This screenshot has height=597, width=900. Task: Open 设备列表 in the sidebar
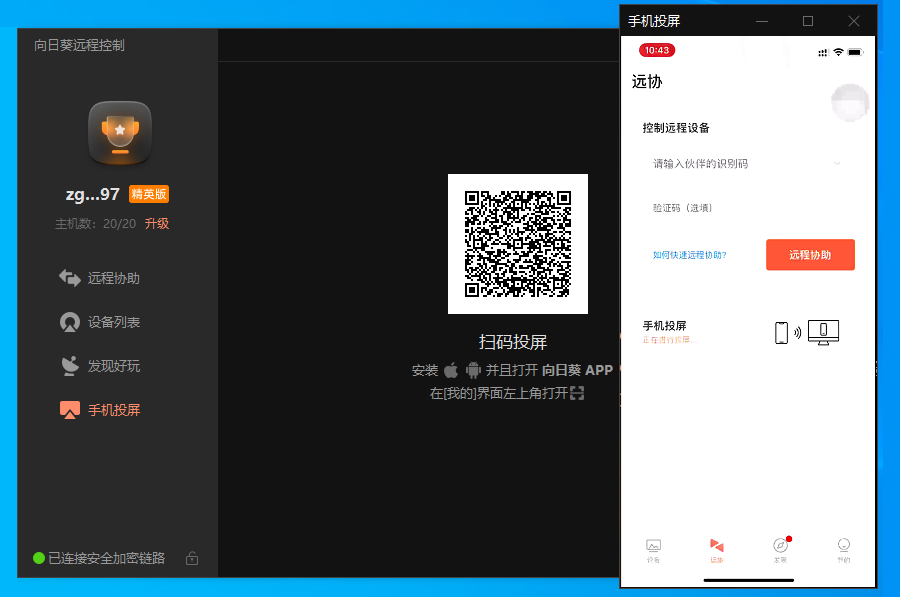[x=100, y=322]
